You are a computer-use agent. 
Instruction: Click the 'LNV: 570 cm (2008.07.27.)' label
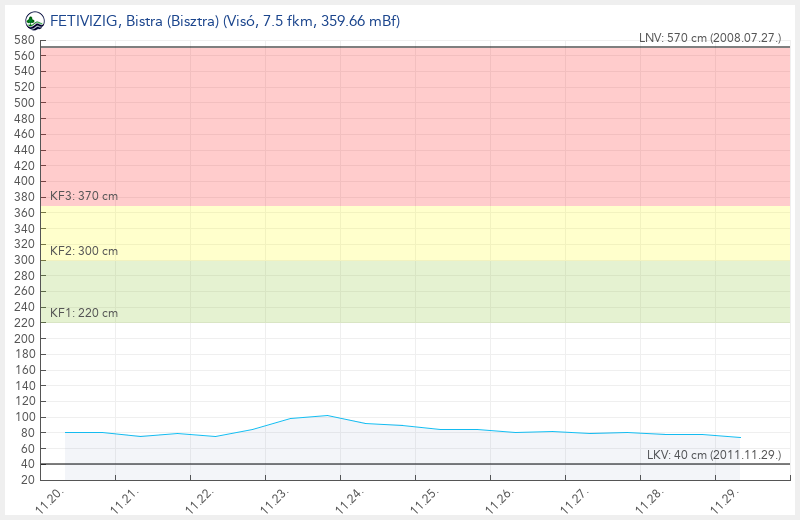pos(709,38)
